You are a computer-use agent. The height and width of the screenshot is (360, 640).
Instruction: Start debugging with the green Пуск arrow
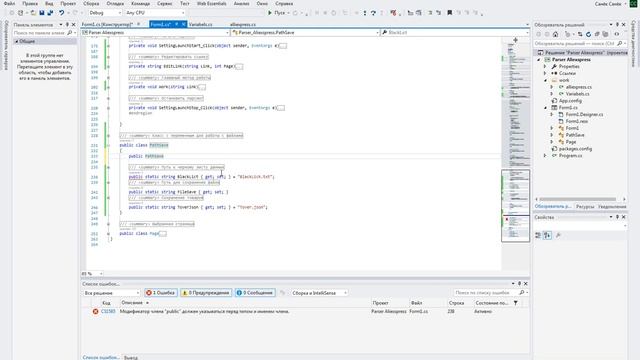click(x=270, y=13)
